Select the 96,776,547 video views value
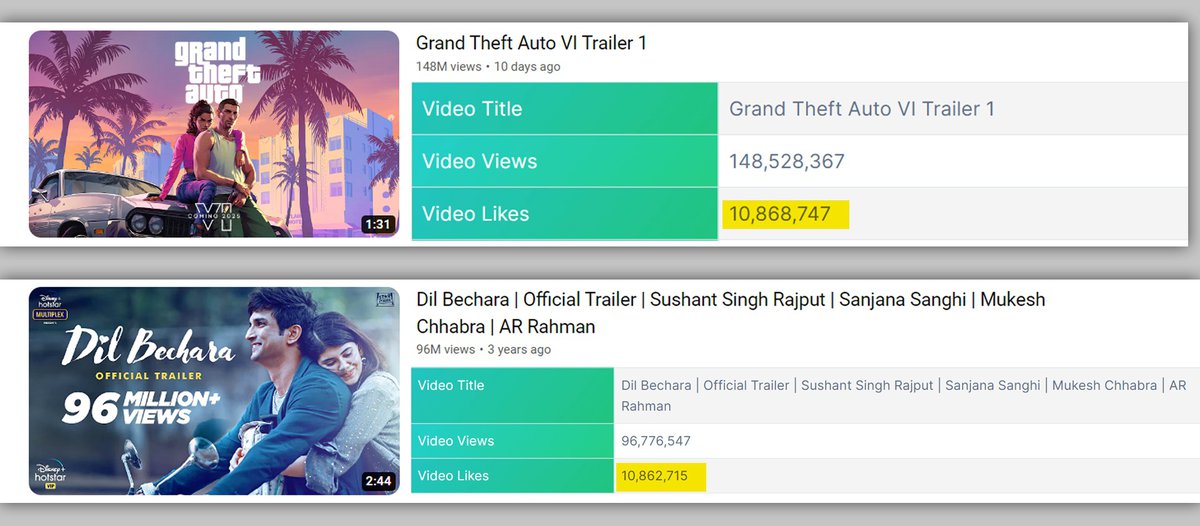 656,441
